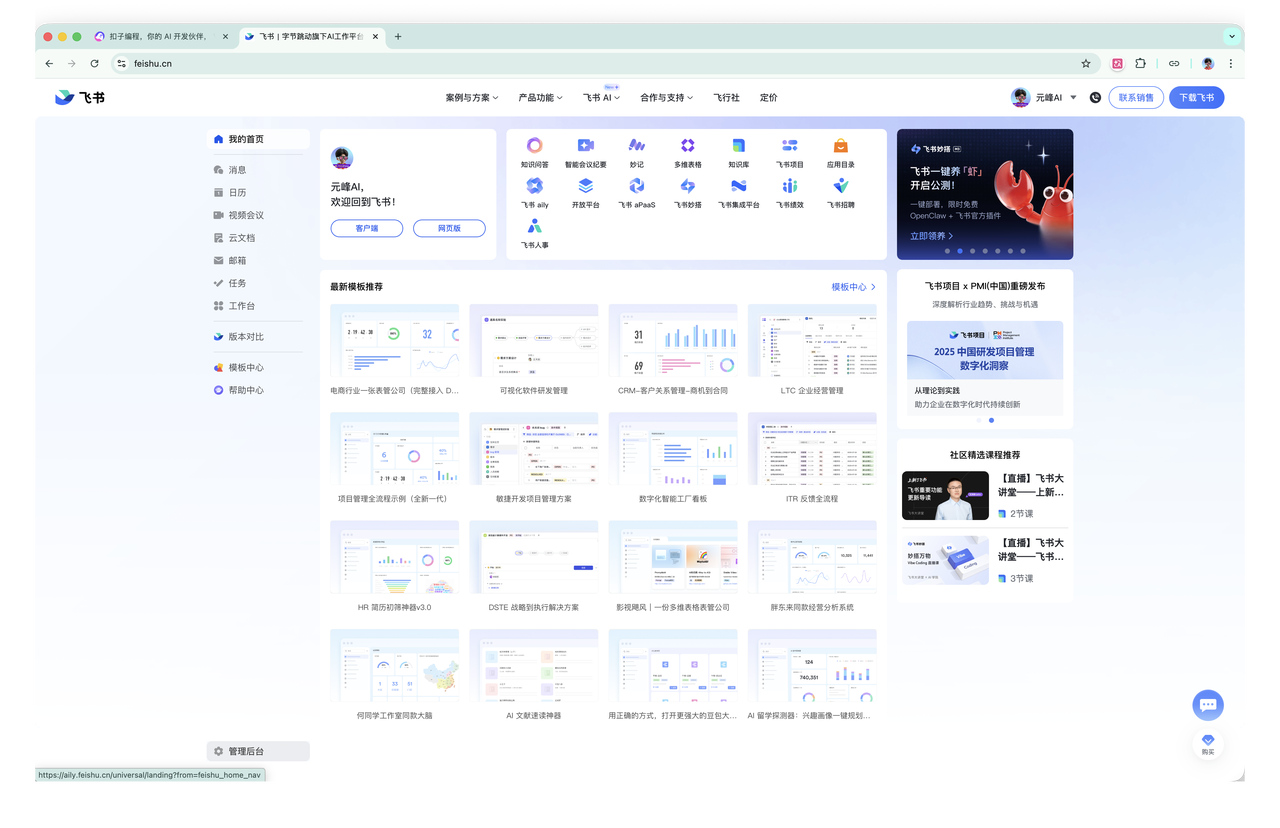Open the 元峰AI account dropdown arrow
The image size is (1280, 828).
1073,98
